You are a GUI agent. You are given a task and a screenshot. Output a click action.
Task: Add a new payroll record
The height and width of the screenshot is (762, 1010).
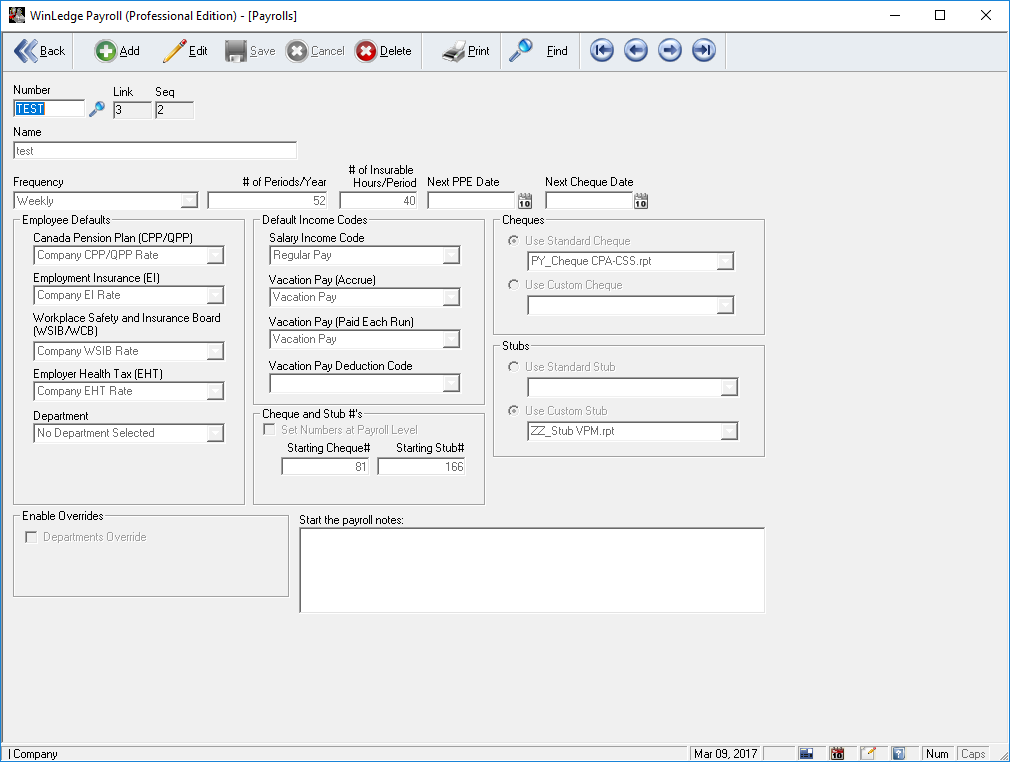(106, 51)
